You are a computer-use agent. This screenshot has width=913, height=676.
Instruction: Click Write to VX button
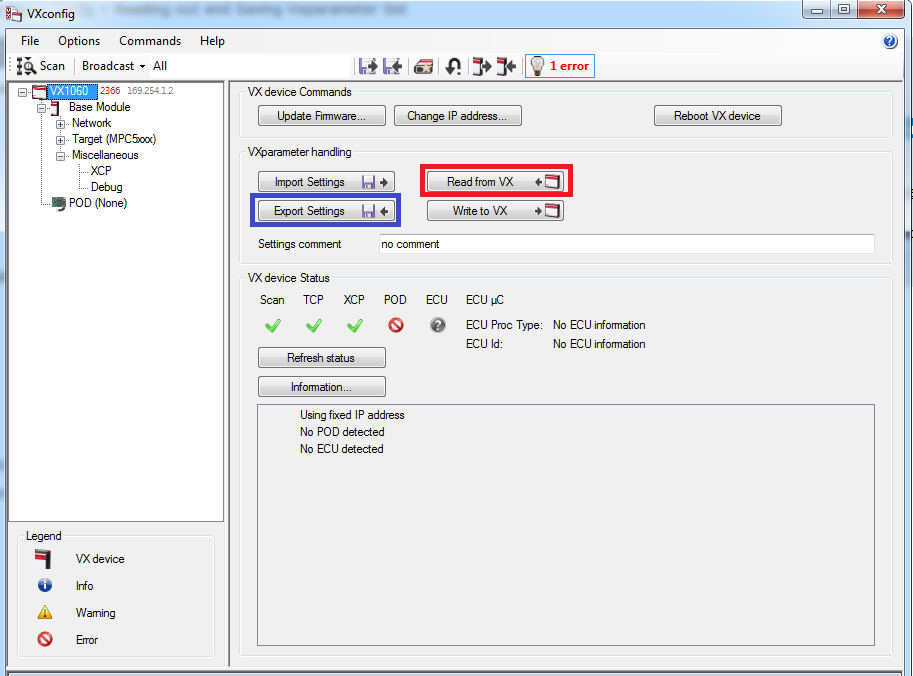pyautogui.click(x=496, y=211)
